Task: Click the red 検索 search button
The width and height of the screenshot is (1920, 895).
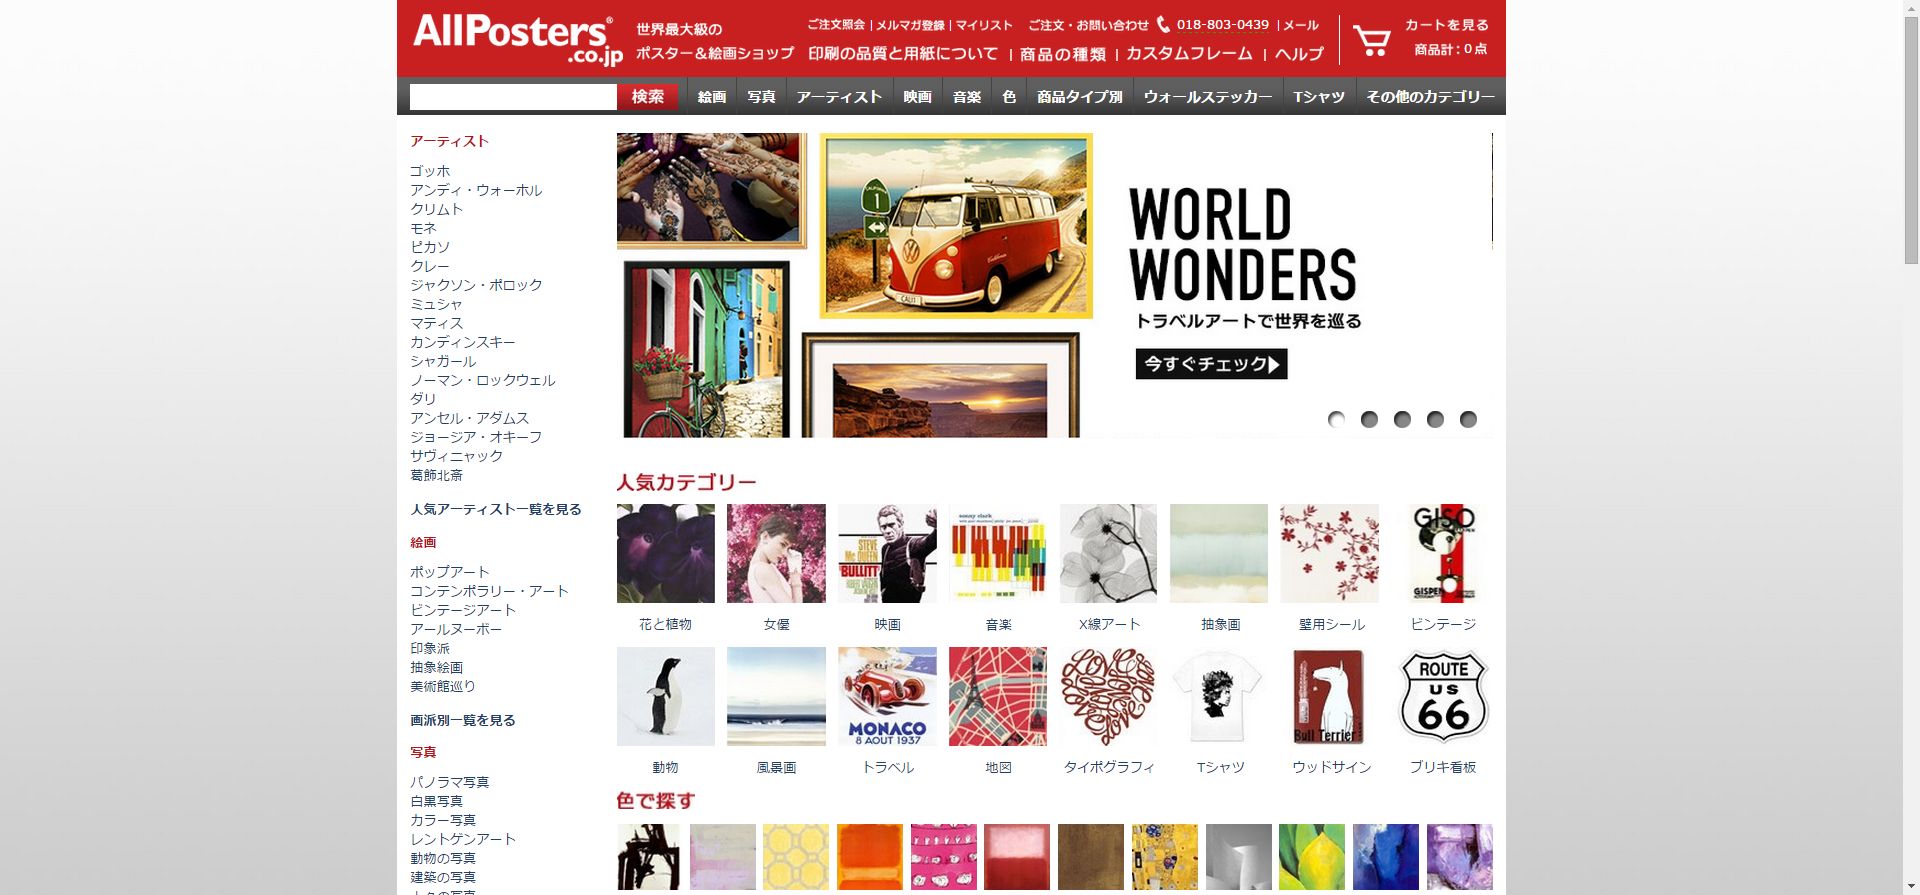Action: (648, 97)
